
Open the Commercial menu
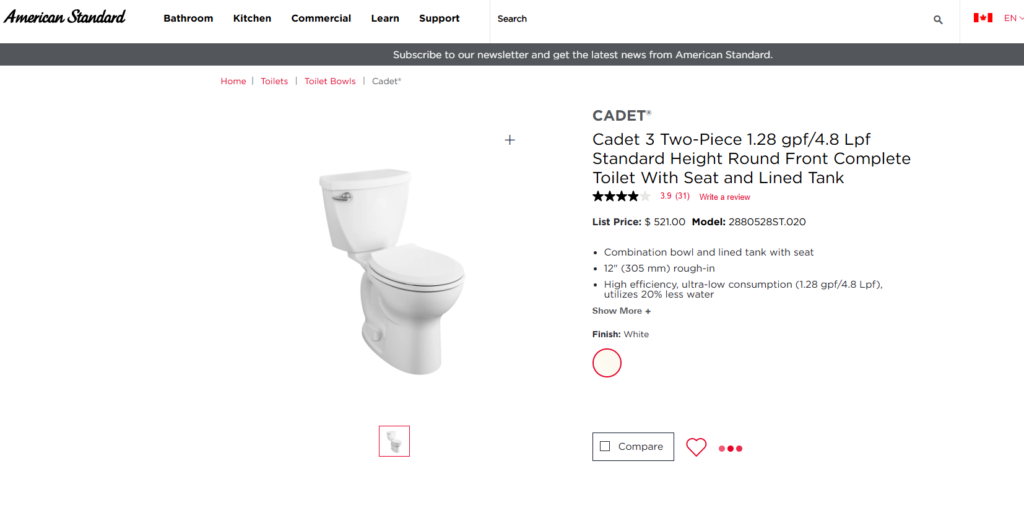321,18
